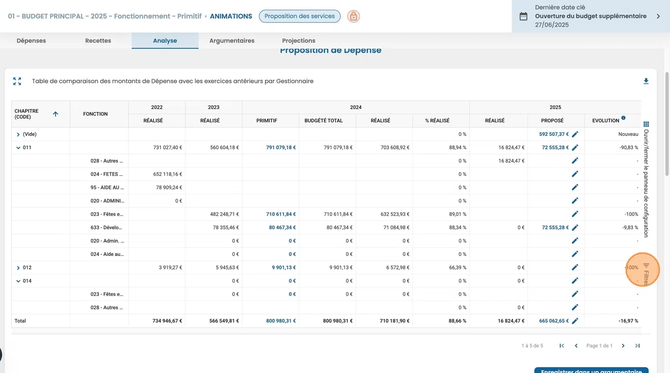The width and height of the screenshot is (670, 373).
Task: Click the page vertical scrollbar
Action: pyautogui.click(x=667, y=124)
